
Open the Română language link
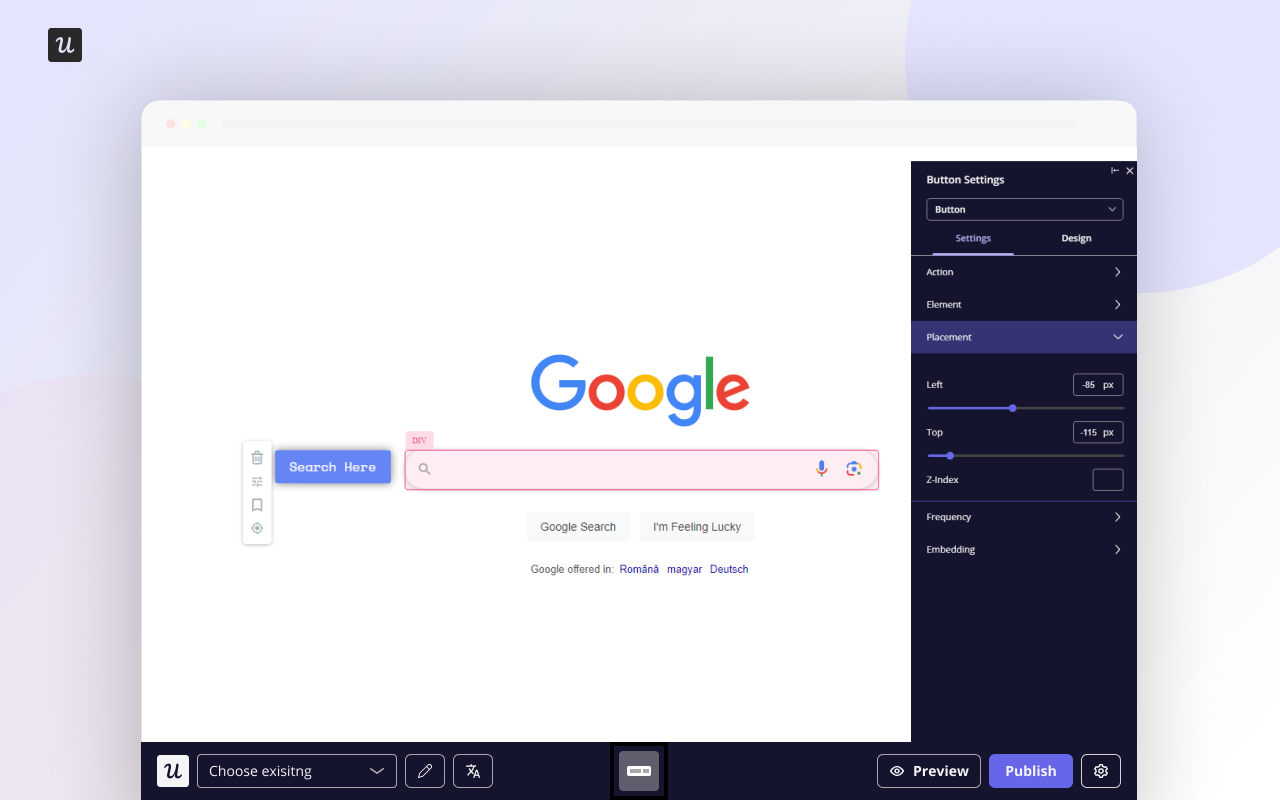click(639, 568)
